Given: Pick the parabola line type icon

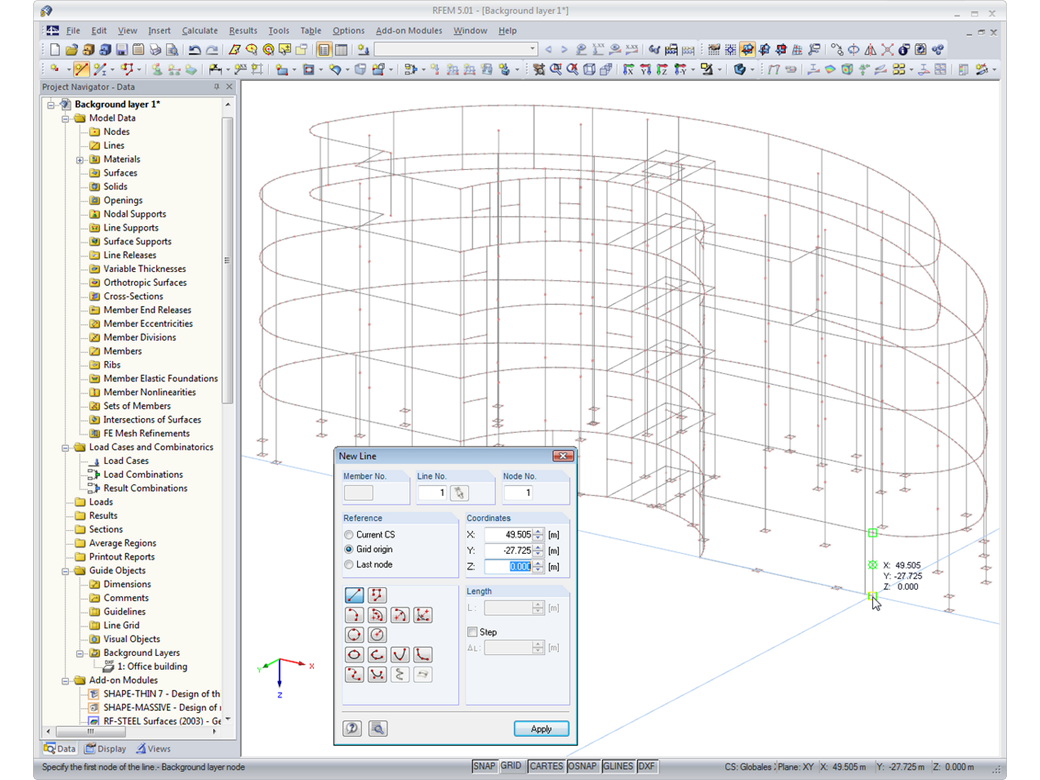Looking at the screenshot, I should point(400,655).
